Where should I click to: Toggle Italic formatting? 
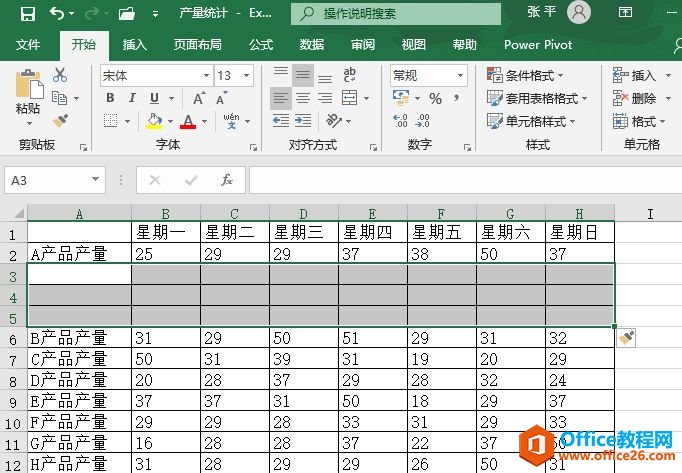pyautogui.click(x=132, y=98)
